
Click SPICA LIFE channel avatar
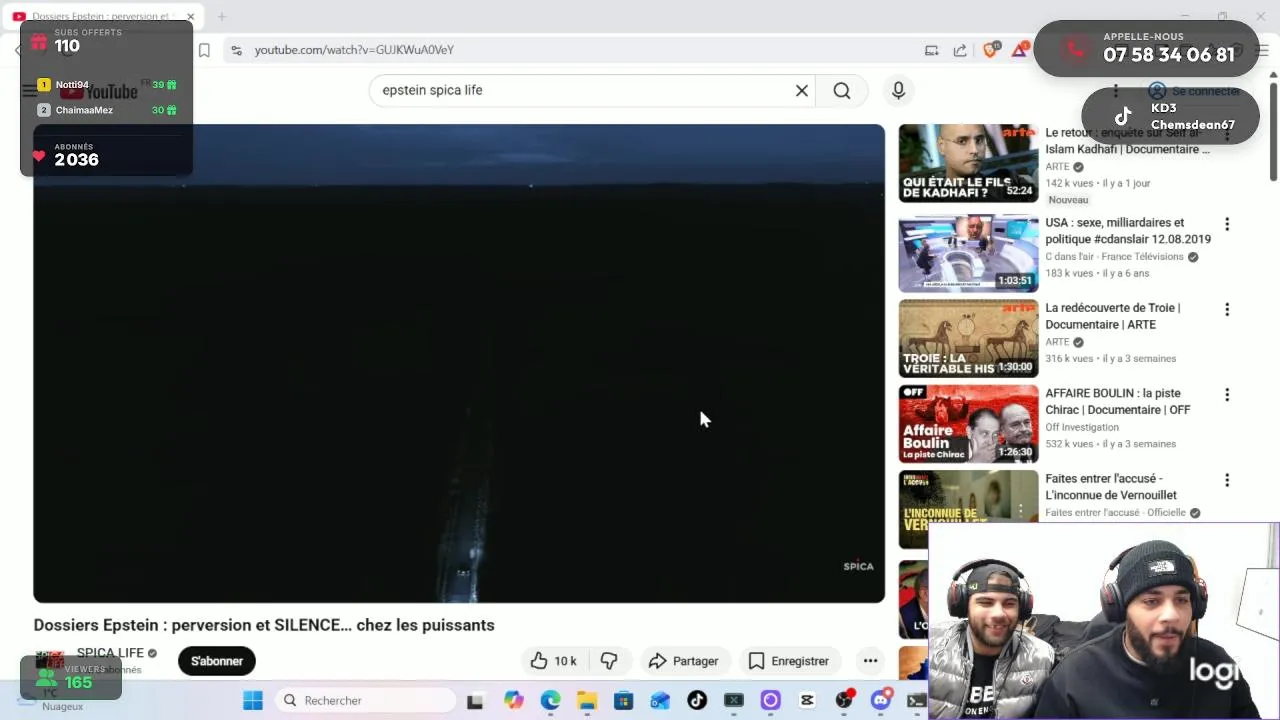click(49, 661)
